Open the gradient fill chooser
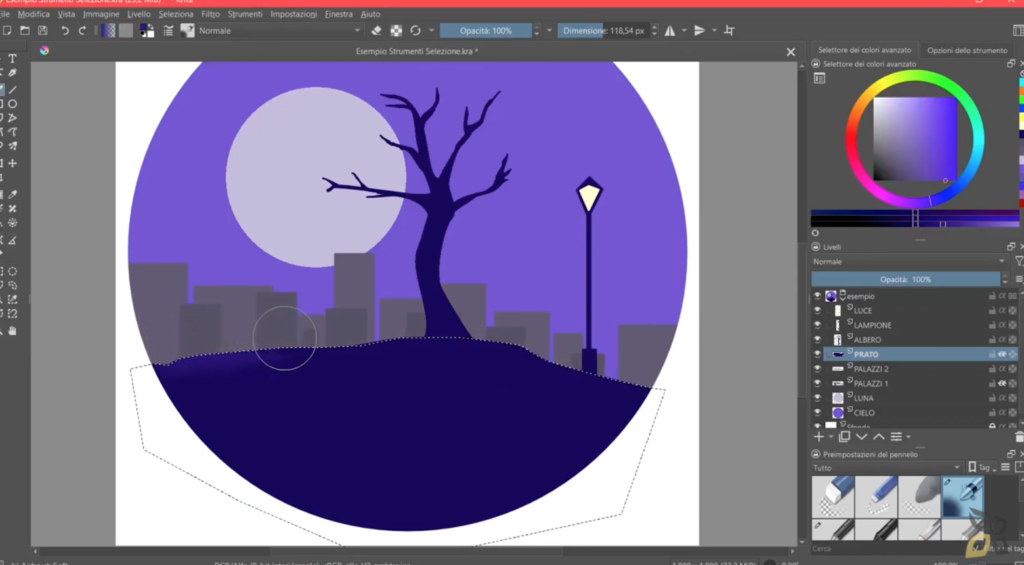Image resolution: width=1024 pixels, height=565 pixels. [x=108, y=31]
